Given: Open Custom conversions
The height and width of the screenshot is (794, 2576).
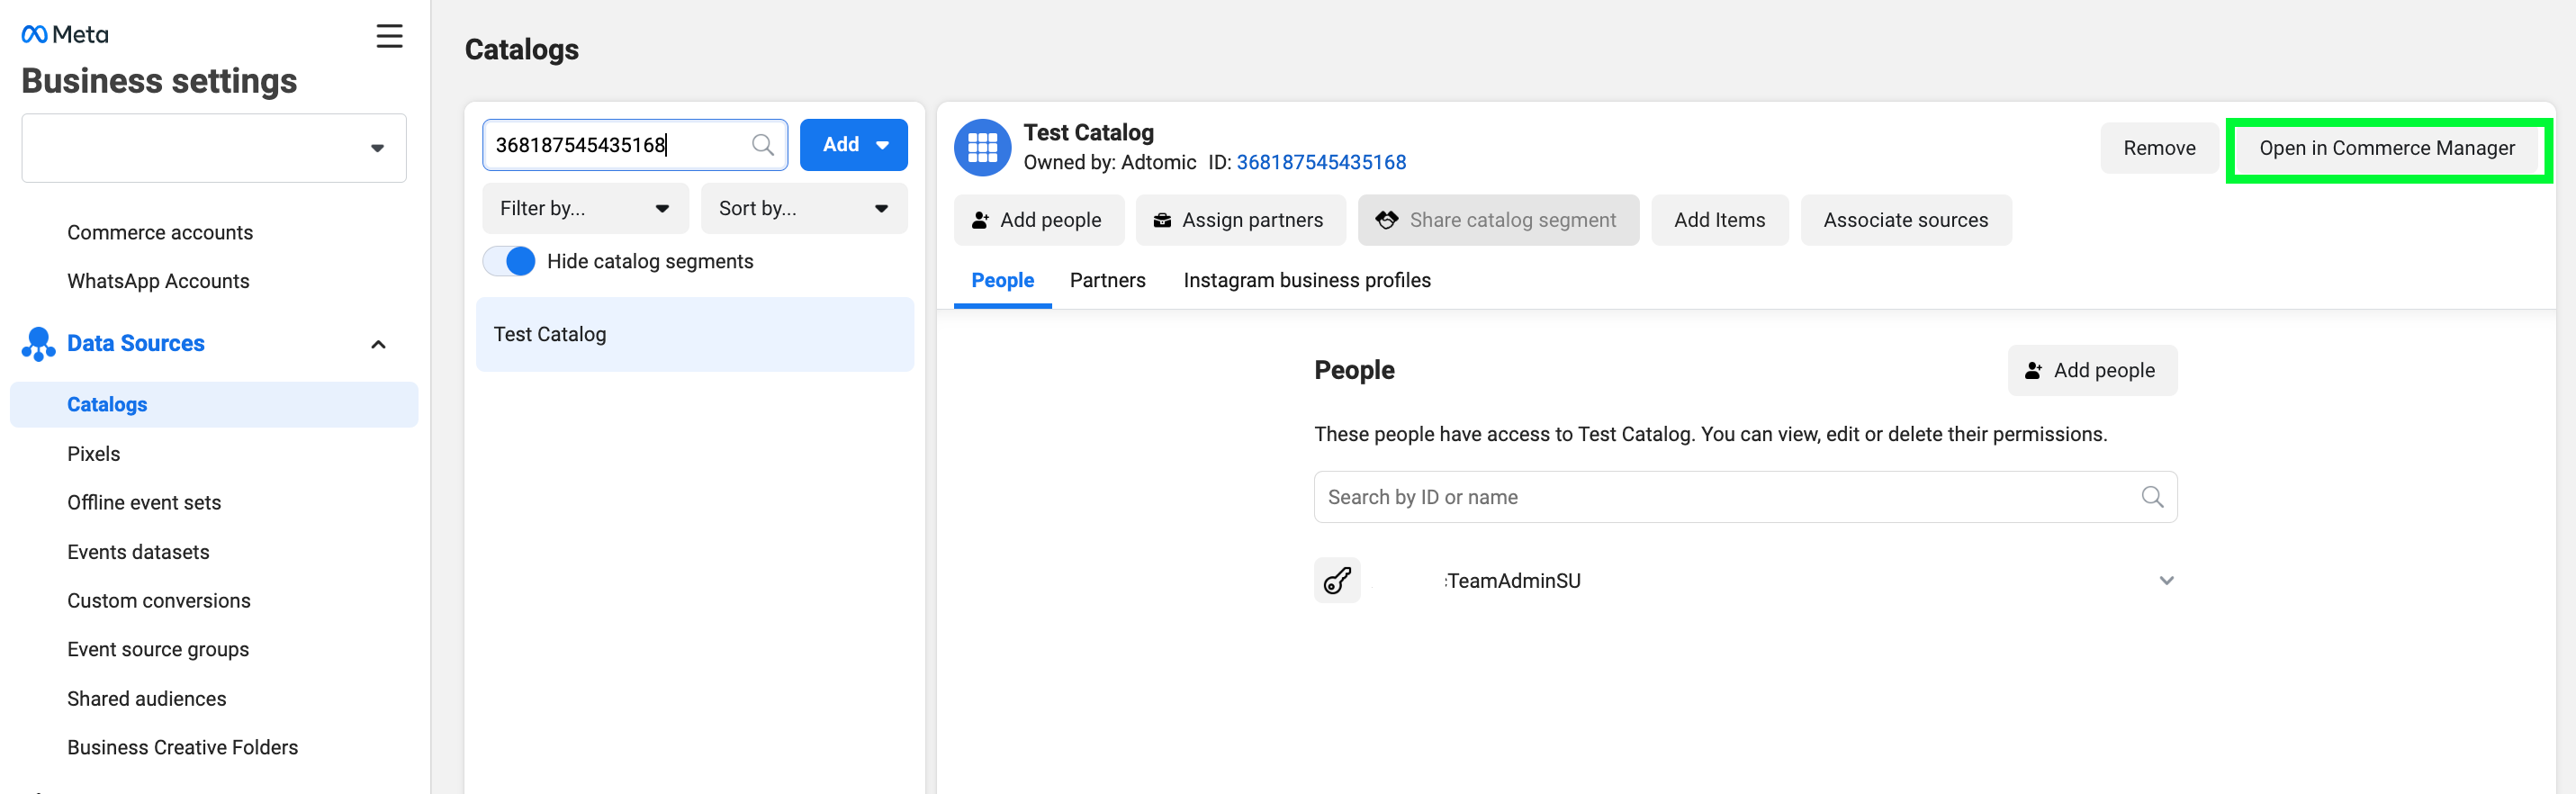Looking at the screenshot, I should point(159,601).
